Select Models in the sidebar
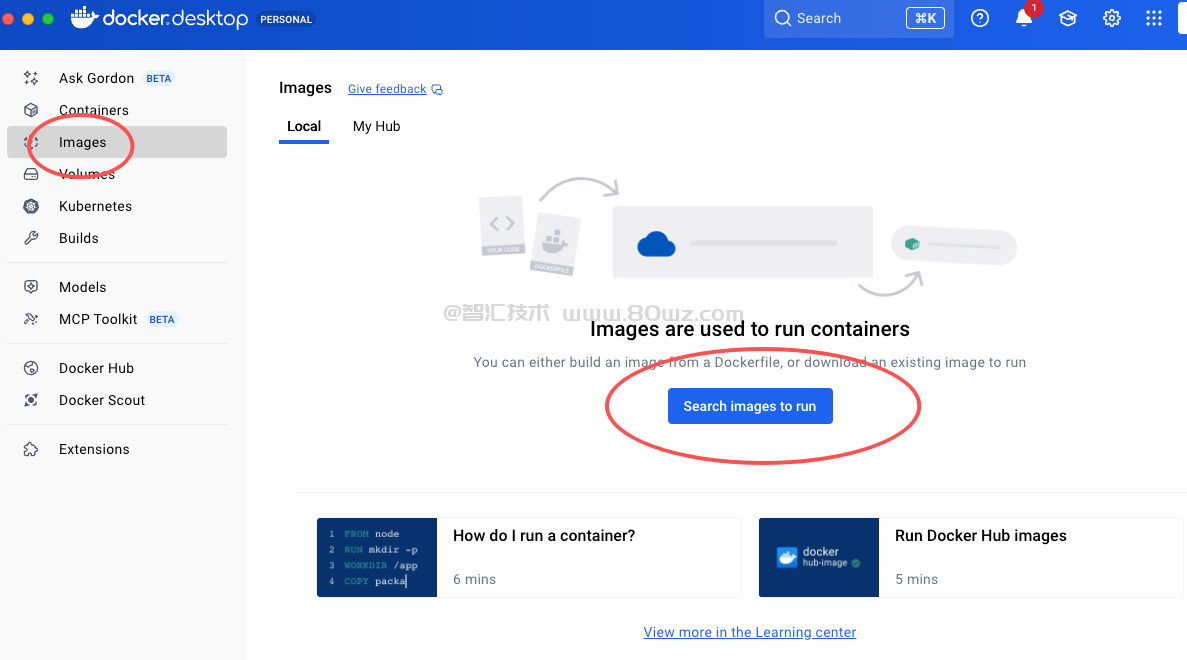The width and height of the screenshot is (1187, 660). (x=82, y=287)
